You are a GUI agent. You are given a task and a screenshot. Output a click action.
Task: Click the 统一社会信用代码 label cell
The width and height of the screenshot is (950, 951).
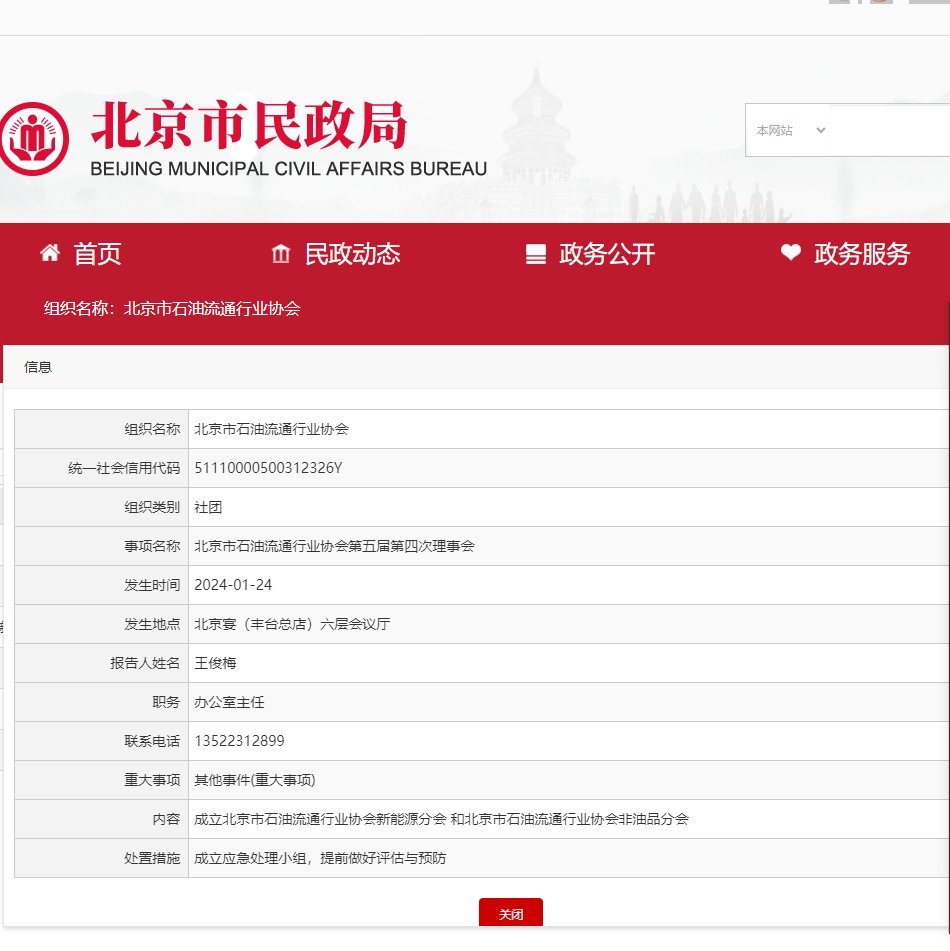(101, 468)
